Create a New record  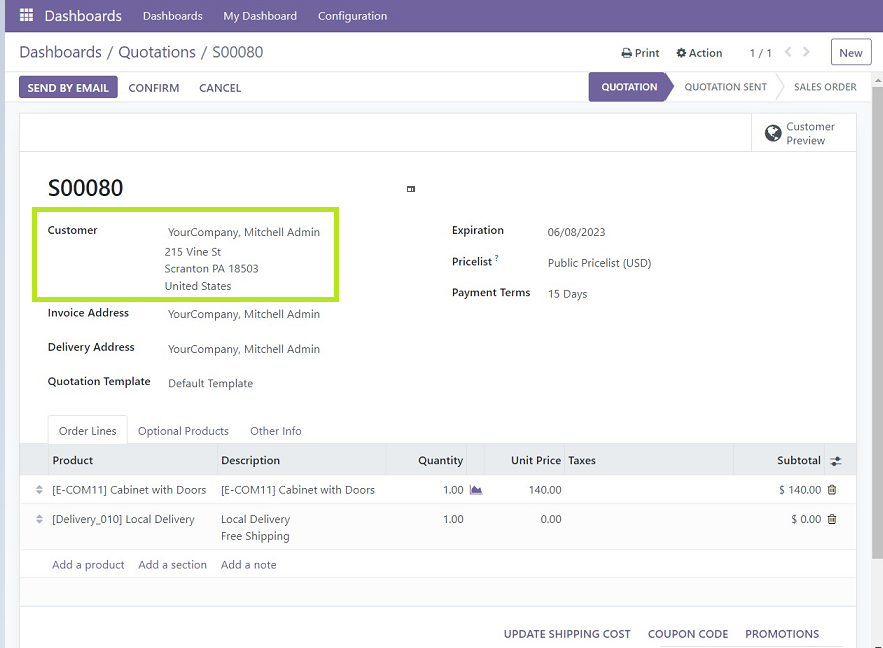tap(850, 52)
